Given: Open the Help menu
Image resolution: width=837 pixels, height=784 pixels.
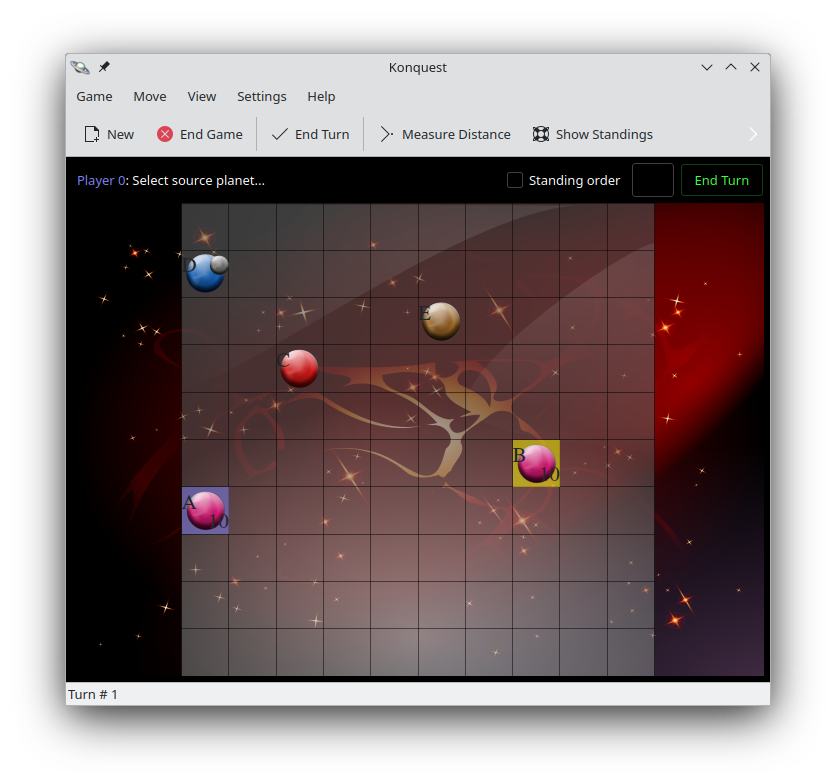Looking at the screenshot, I should [x=321, y=96].
